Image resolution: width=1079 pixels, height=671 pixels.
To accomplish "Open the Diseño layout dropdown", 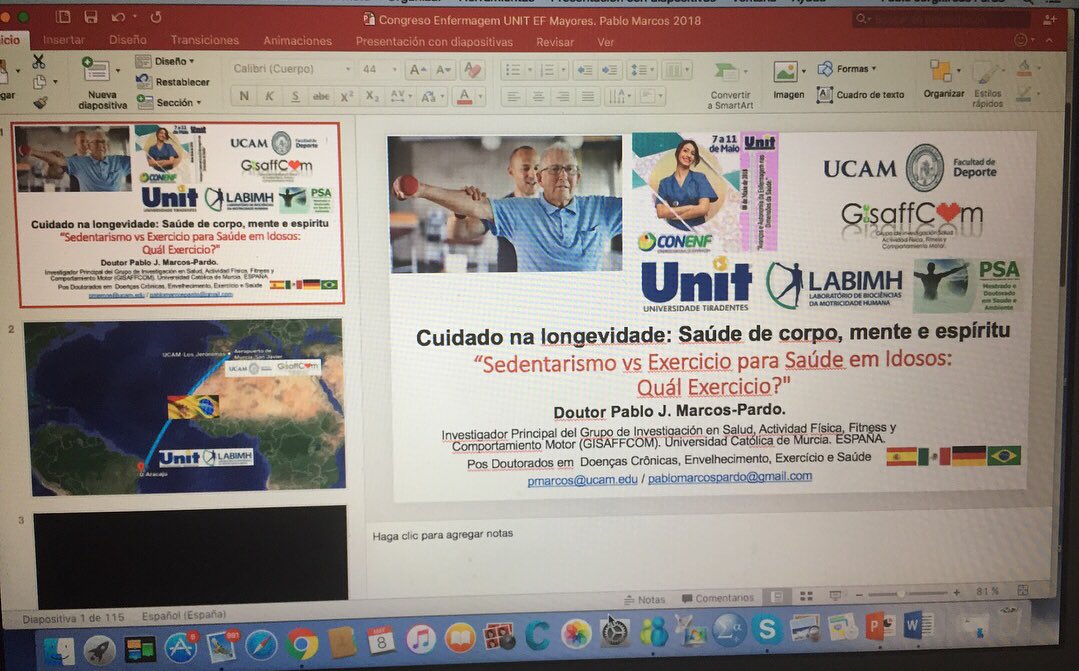I will pos(165,61).
